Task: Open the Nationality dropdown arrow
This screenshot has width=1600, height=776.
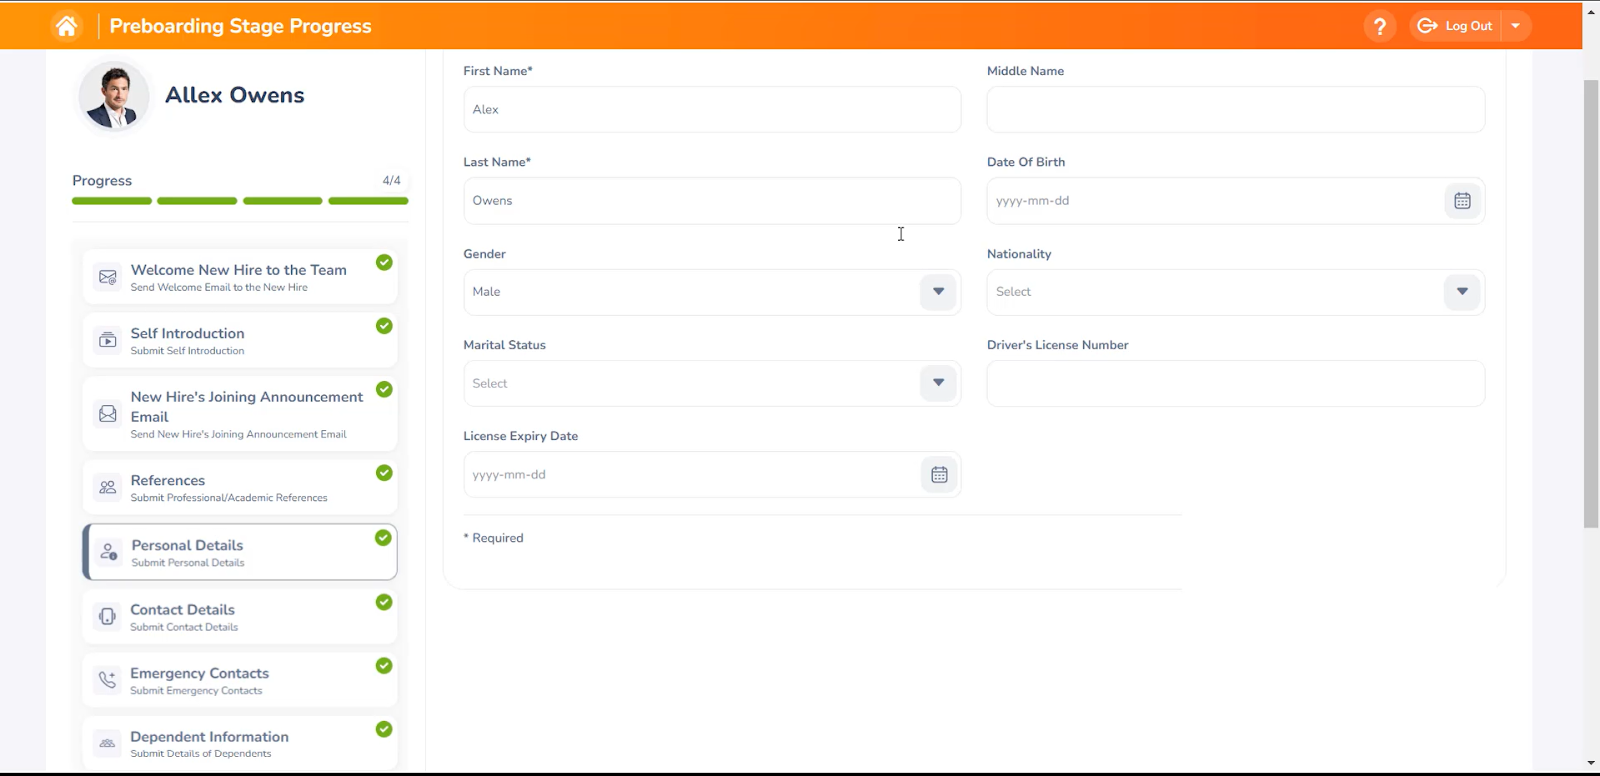Action: (1462, 292)
